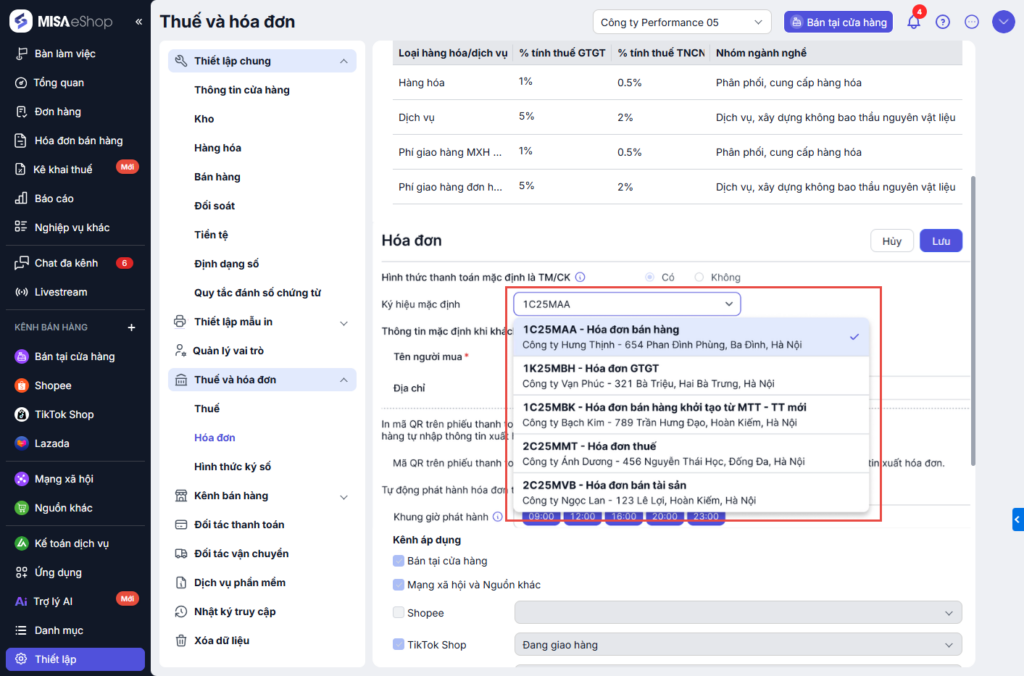
Task: Click the Hủy cancel button
Action: tap(891, 241)
